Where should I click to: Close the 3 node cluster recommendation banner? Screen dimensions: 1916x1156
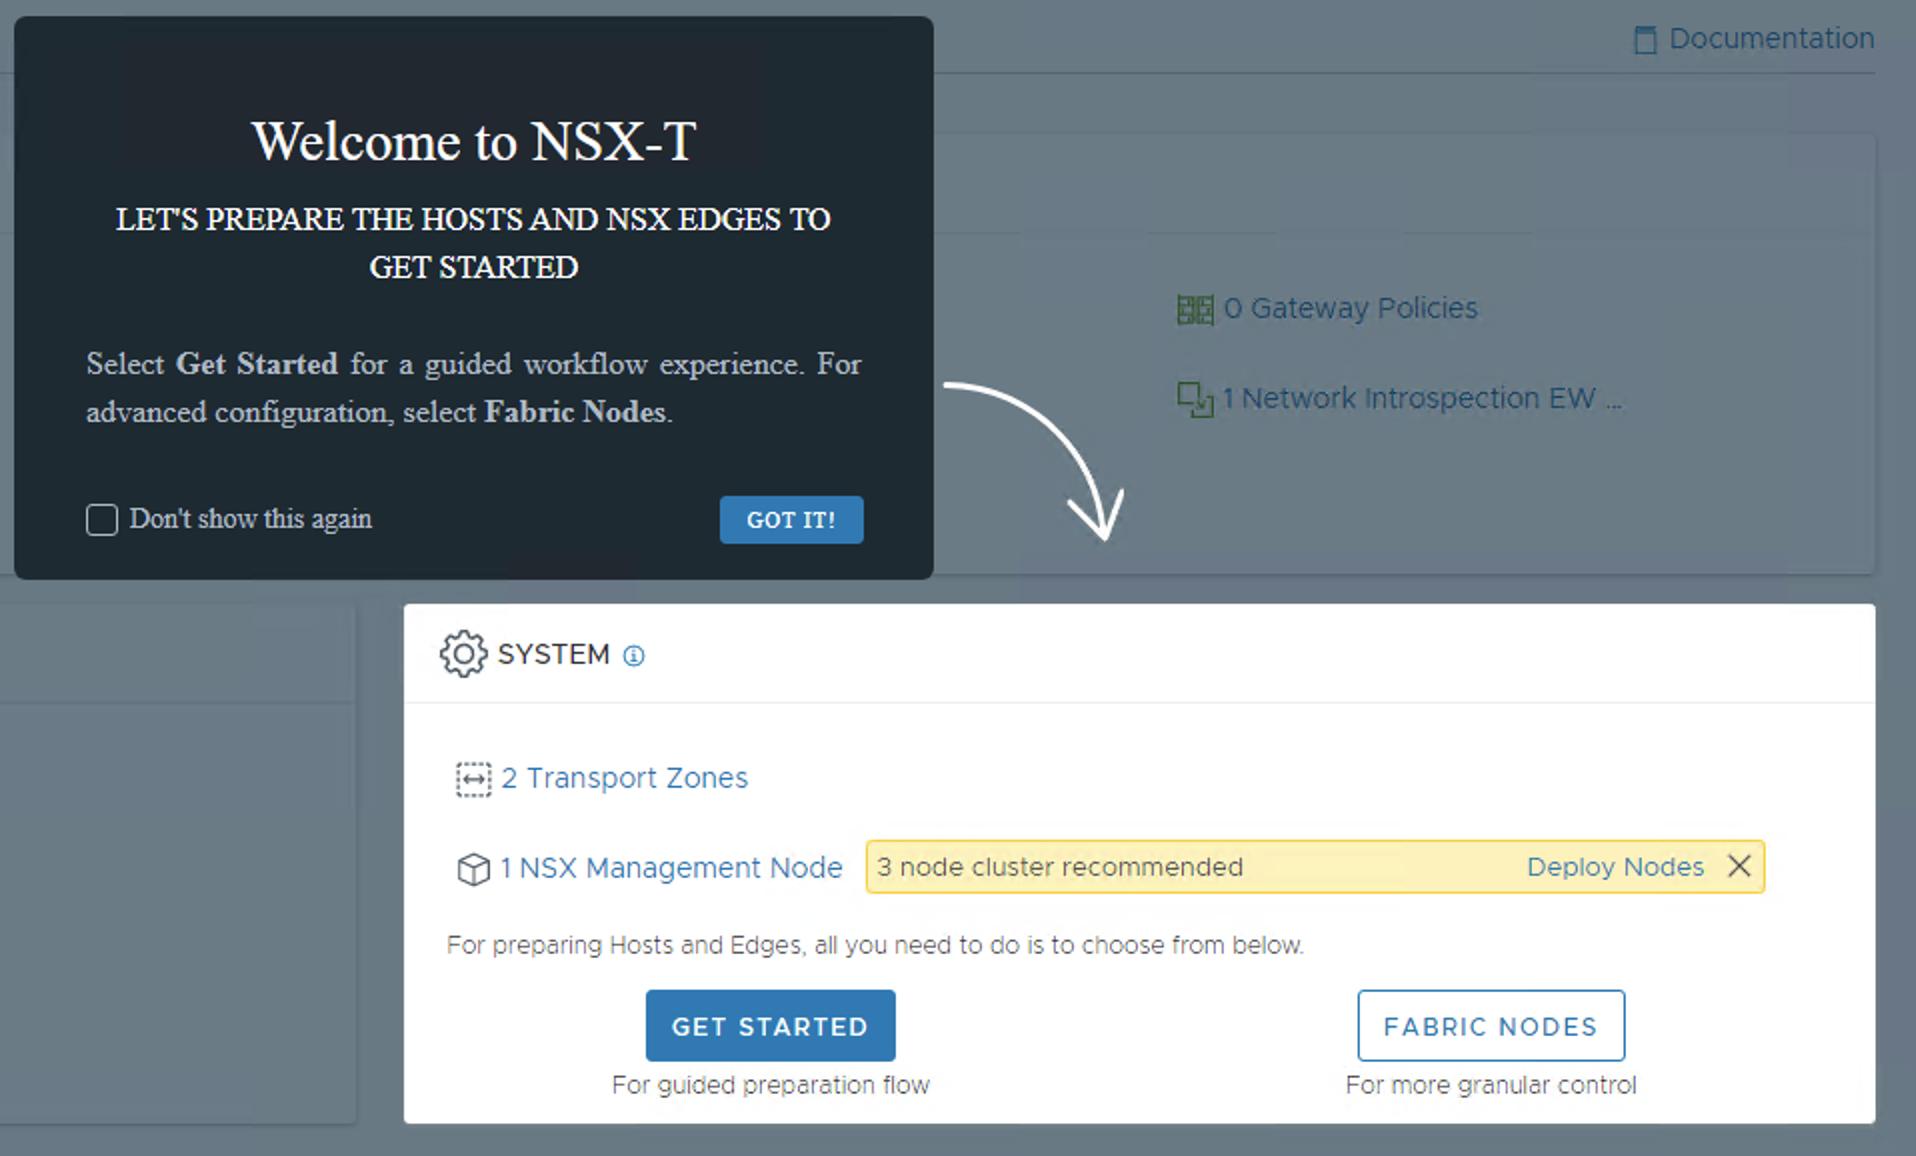pyautogui.click(x=1739, y=866)
